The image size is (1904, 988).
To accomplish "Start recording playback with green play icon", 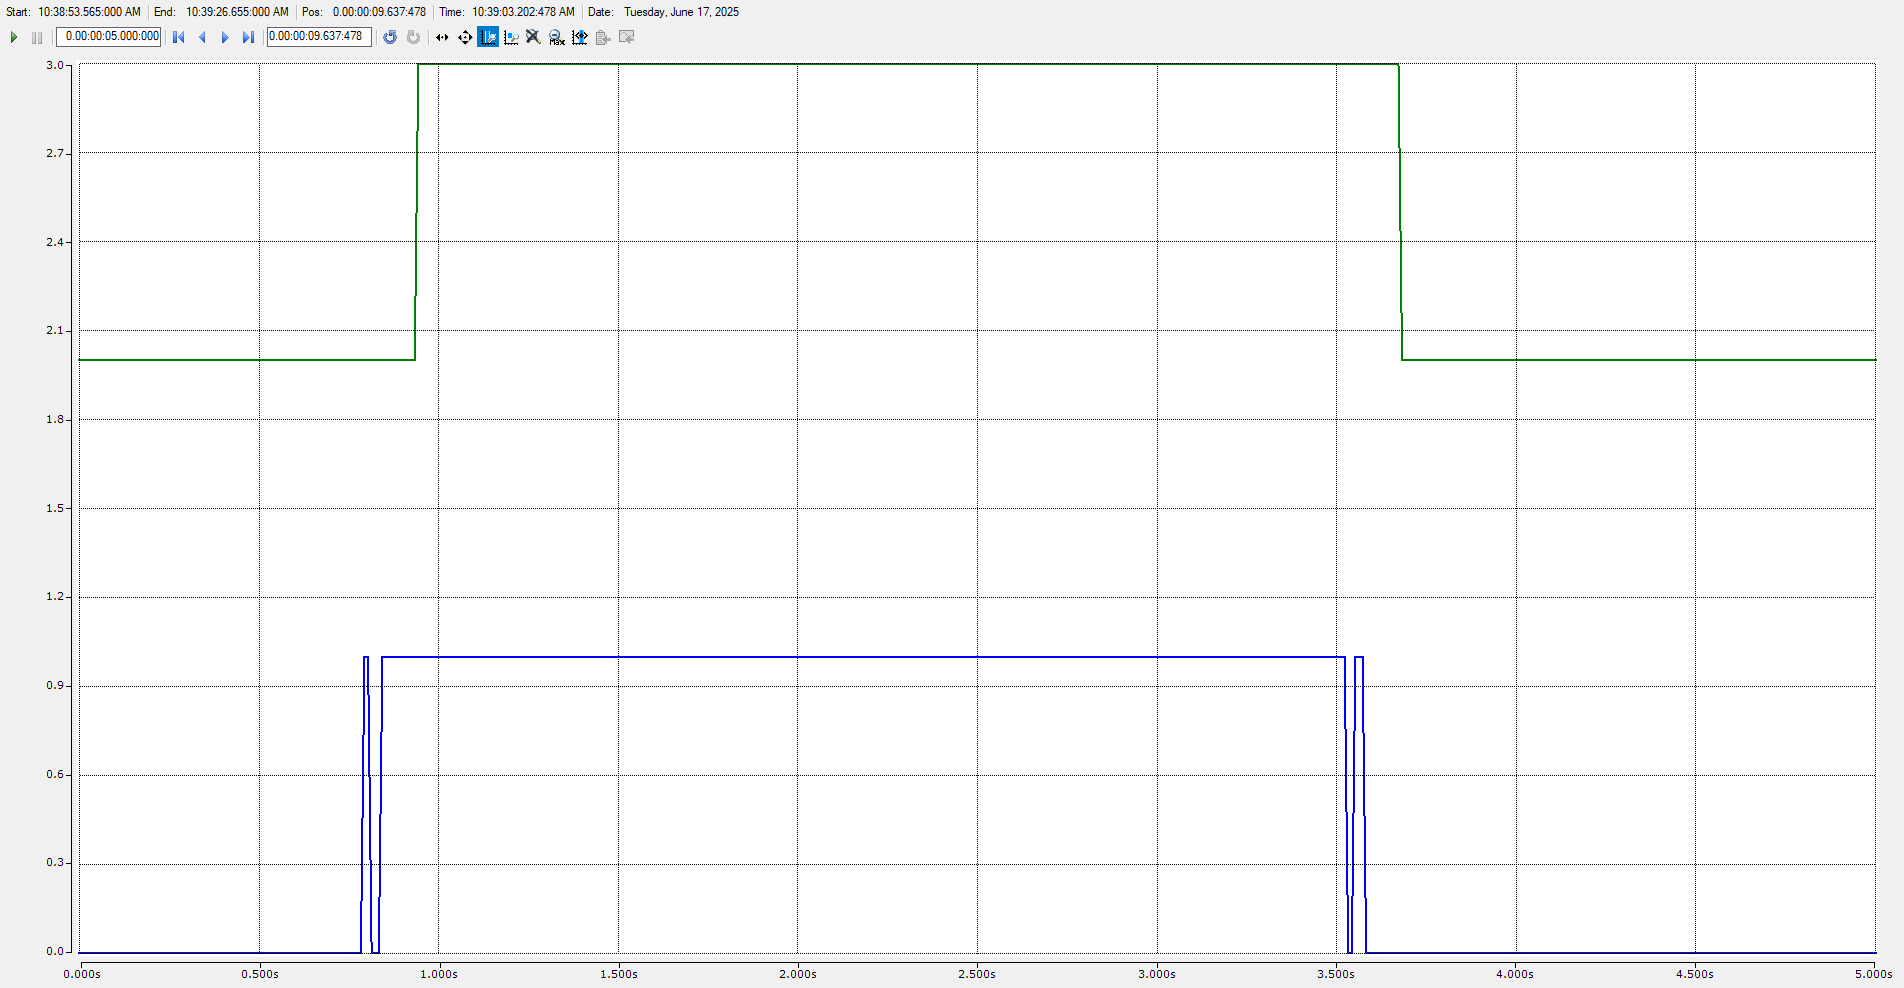I will click(x=14, y=37).
